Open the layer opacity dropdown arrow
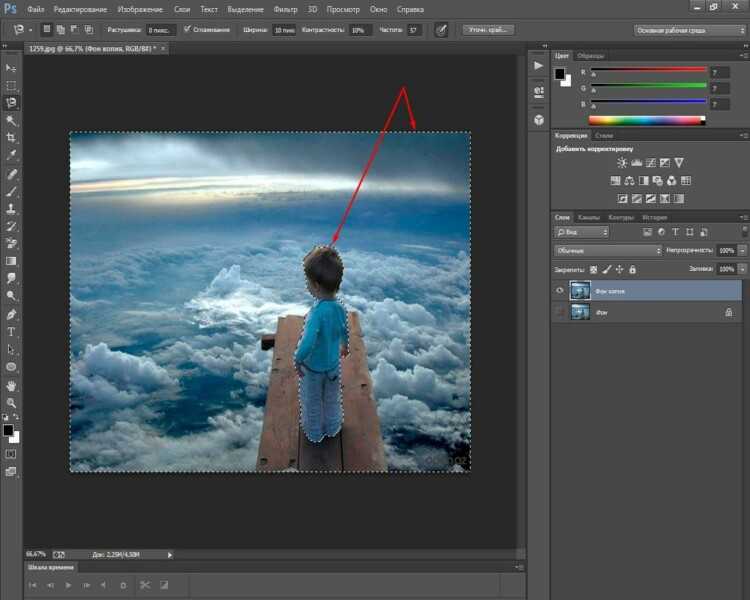750x600 pixels. [742, 250]
